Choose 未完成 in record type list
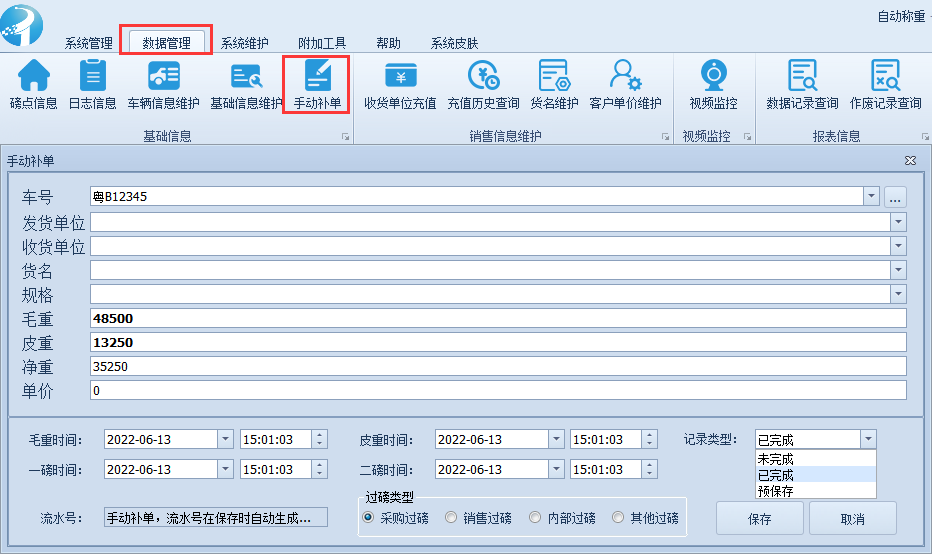Image resolution: width=932 pixels, height=554 pixels. pos(816,459)
